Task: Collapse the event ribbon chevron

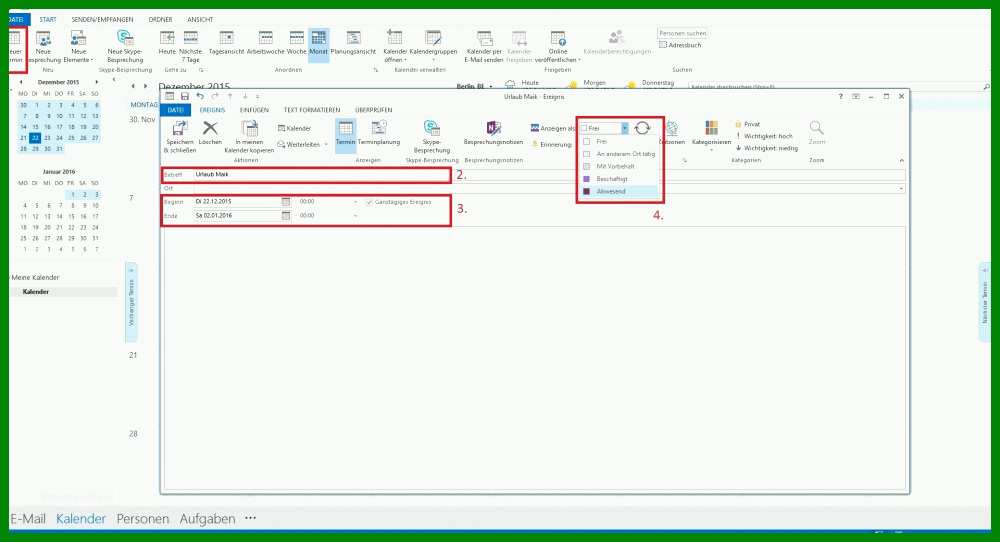Action: click(901, 160)
